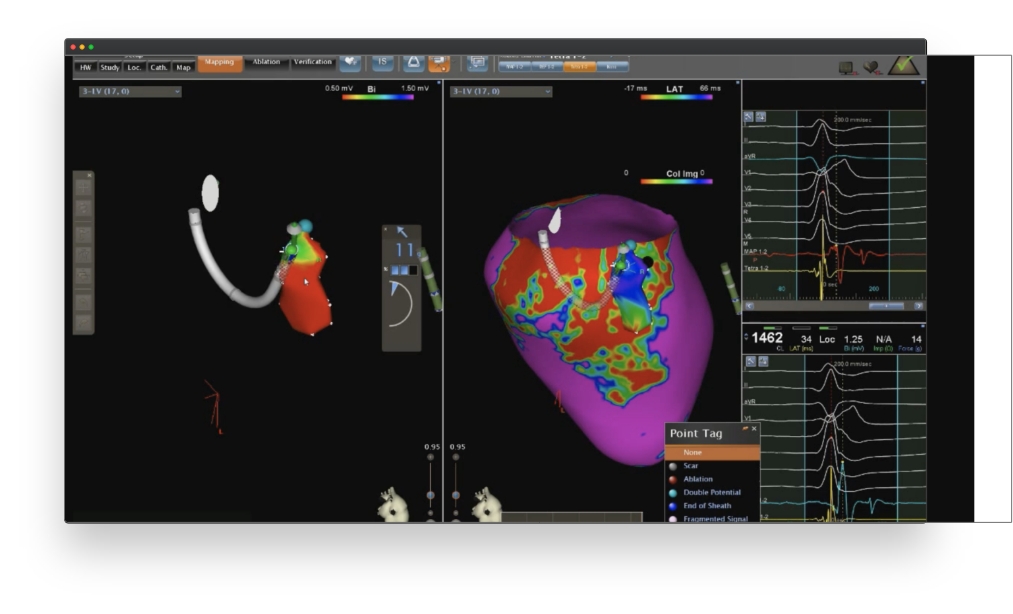Click the orange highlighted toolbar icon
The height and width of the screenshot is (614, 1013).
(x=439, y=63)
